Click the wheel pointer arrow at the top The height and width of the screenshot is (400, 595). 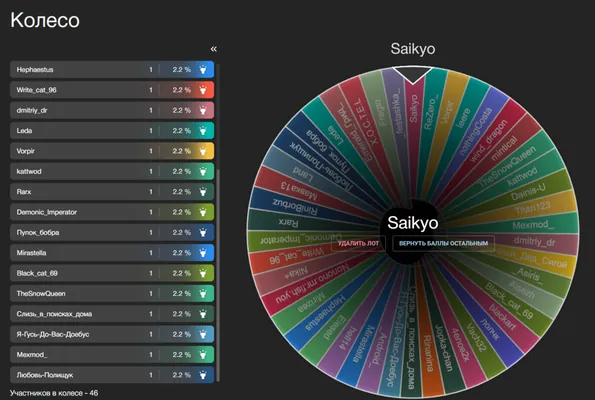(412, 75)
